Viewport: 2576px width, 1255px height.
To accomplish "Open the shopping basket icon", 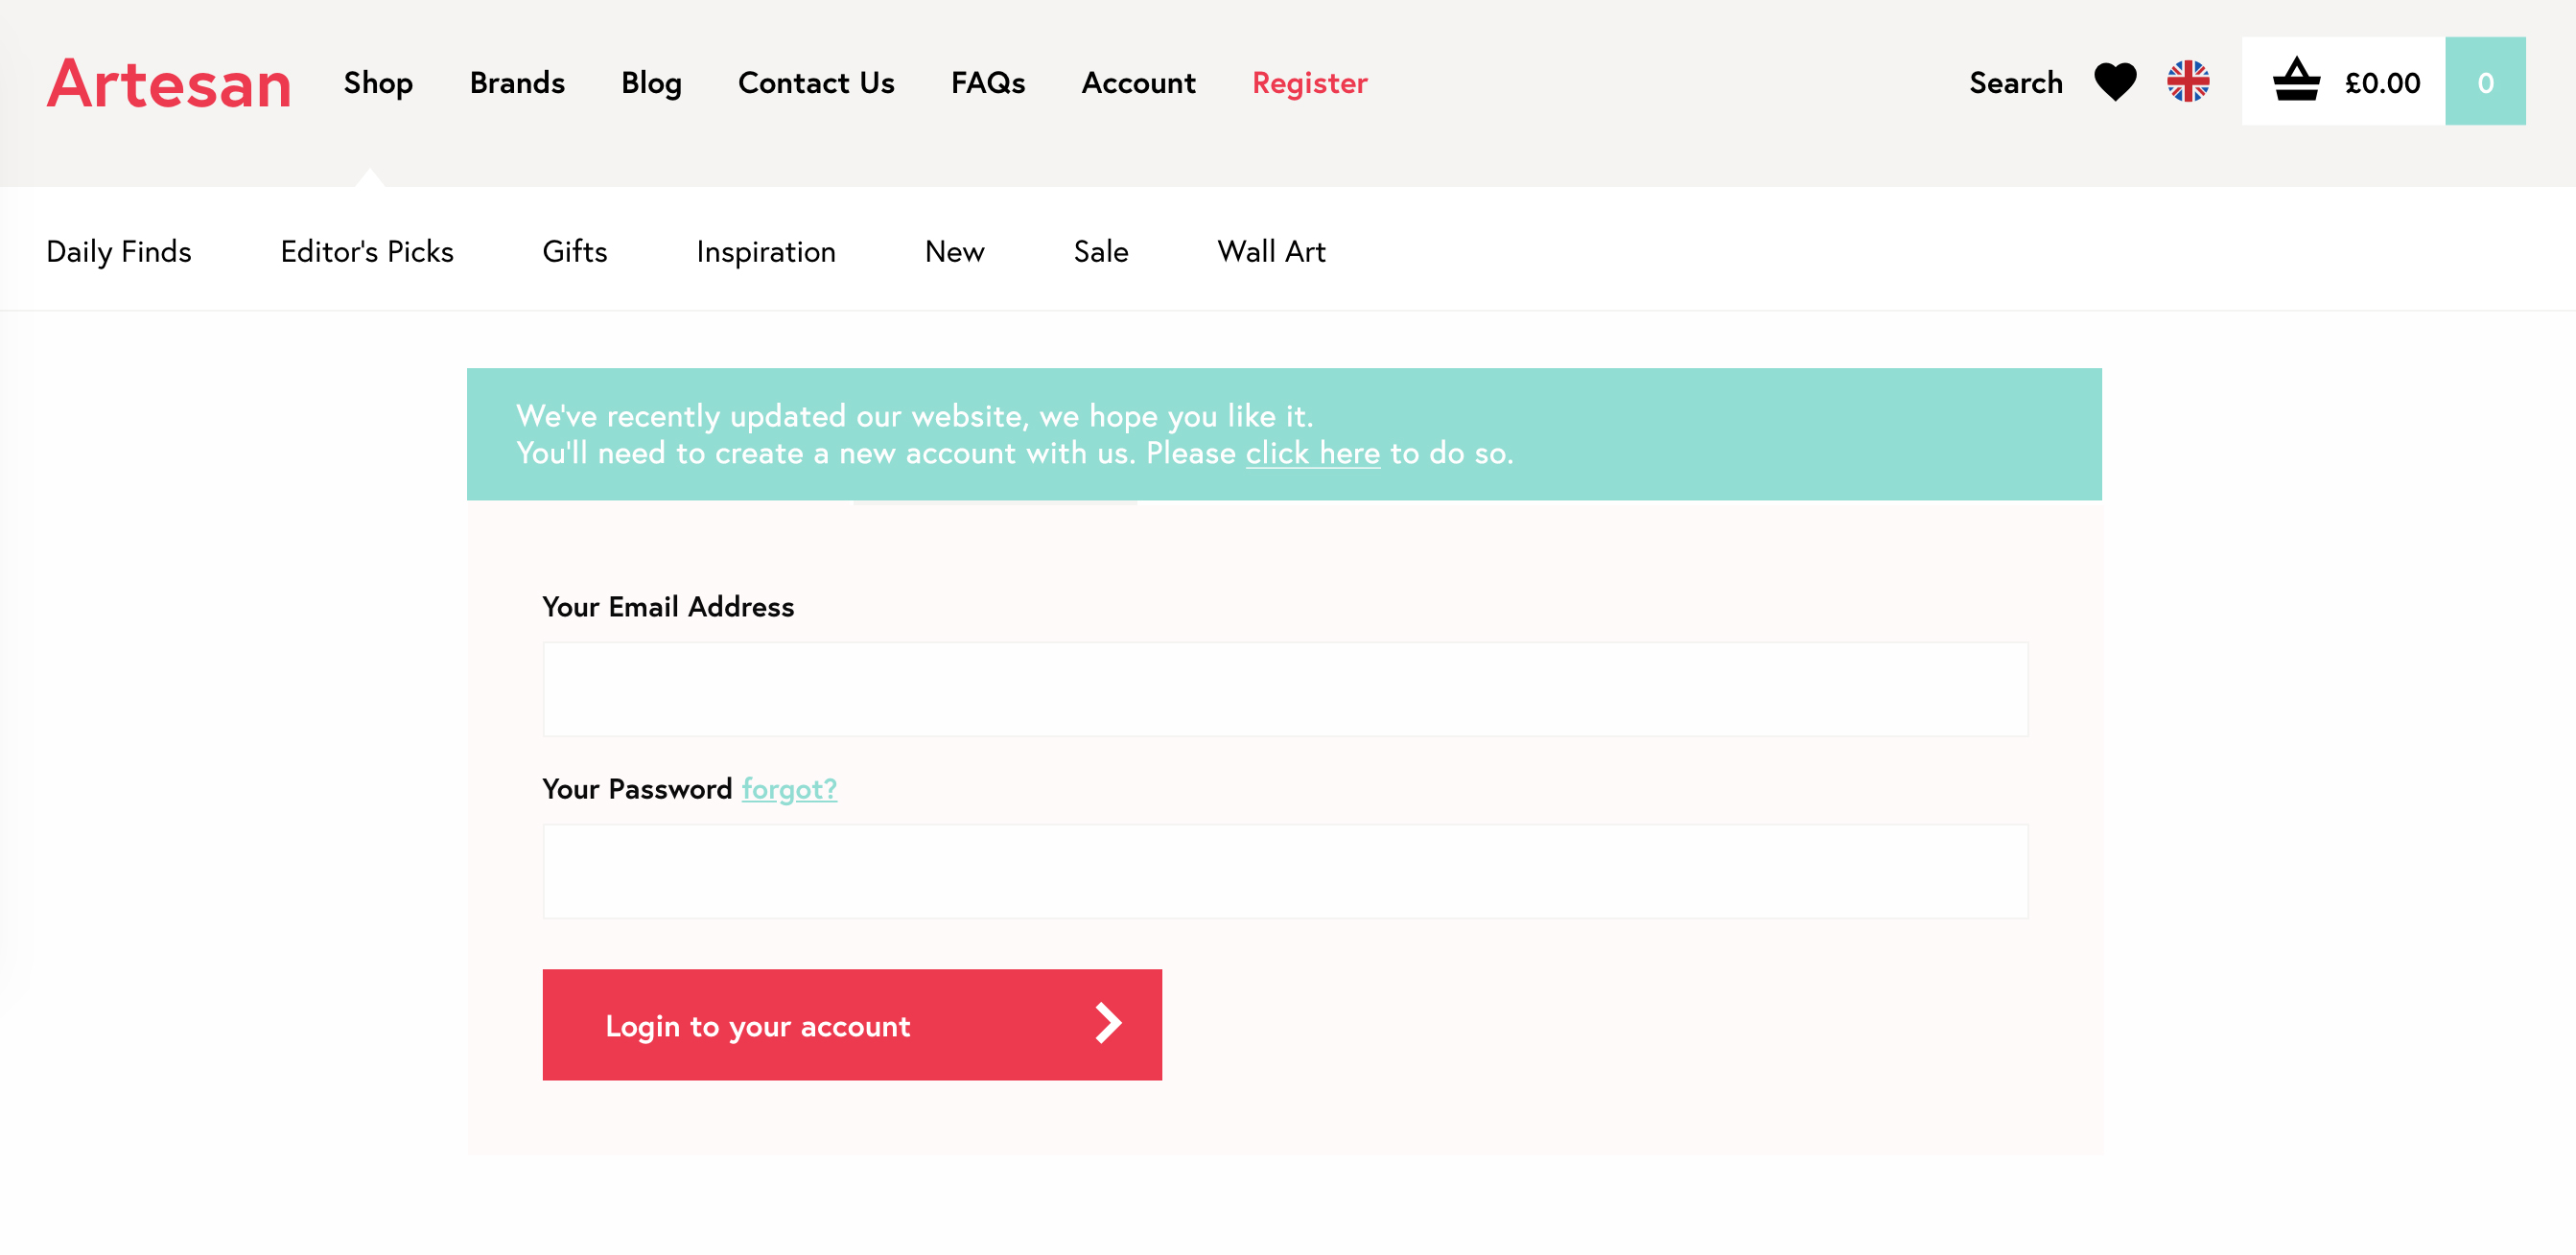I will [x=2296, y=80].
